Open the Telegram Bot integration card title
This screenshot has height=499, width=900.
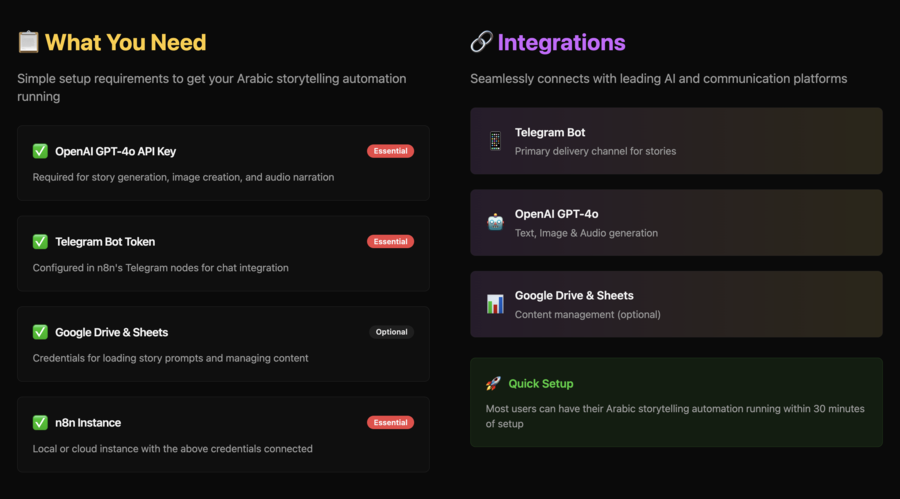(550, 133)
